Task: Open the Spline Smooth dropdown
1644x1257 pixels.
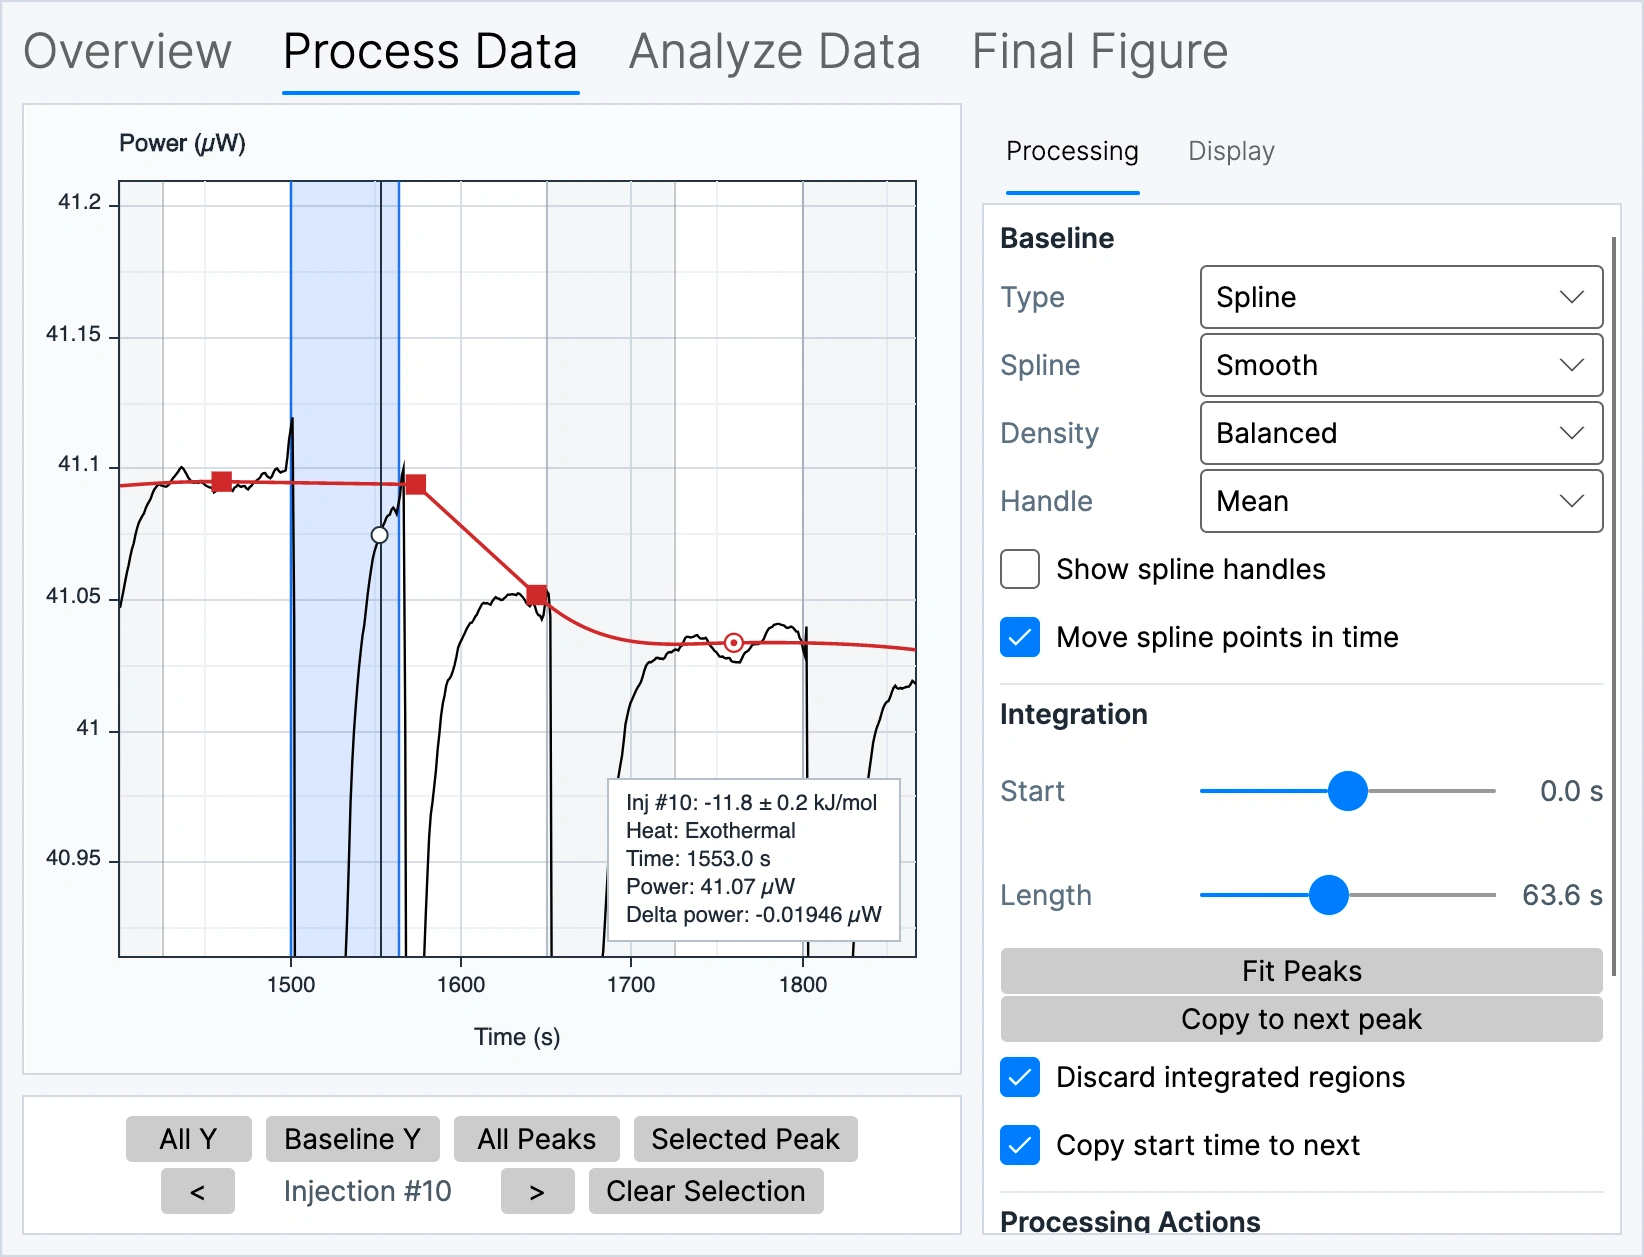Action: pos(1401,365)
